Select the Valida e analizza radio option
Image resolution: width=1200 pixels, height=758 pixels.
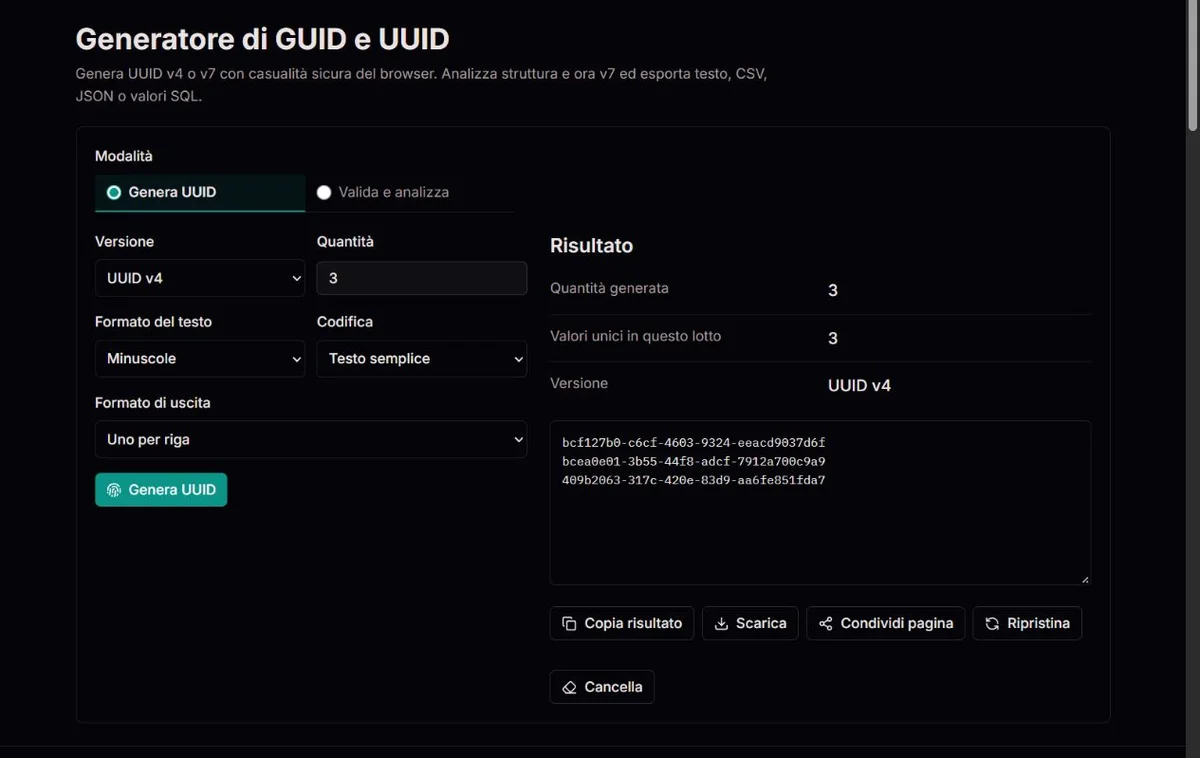409,192
